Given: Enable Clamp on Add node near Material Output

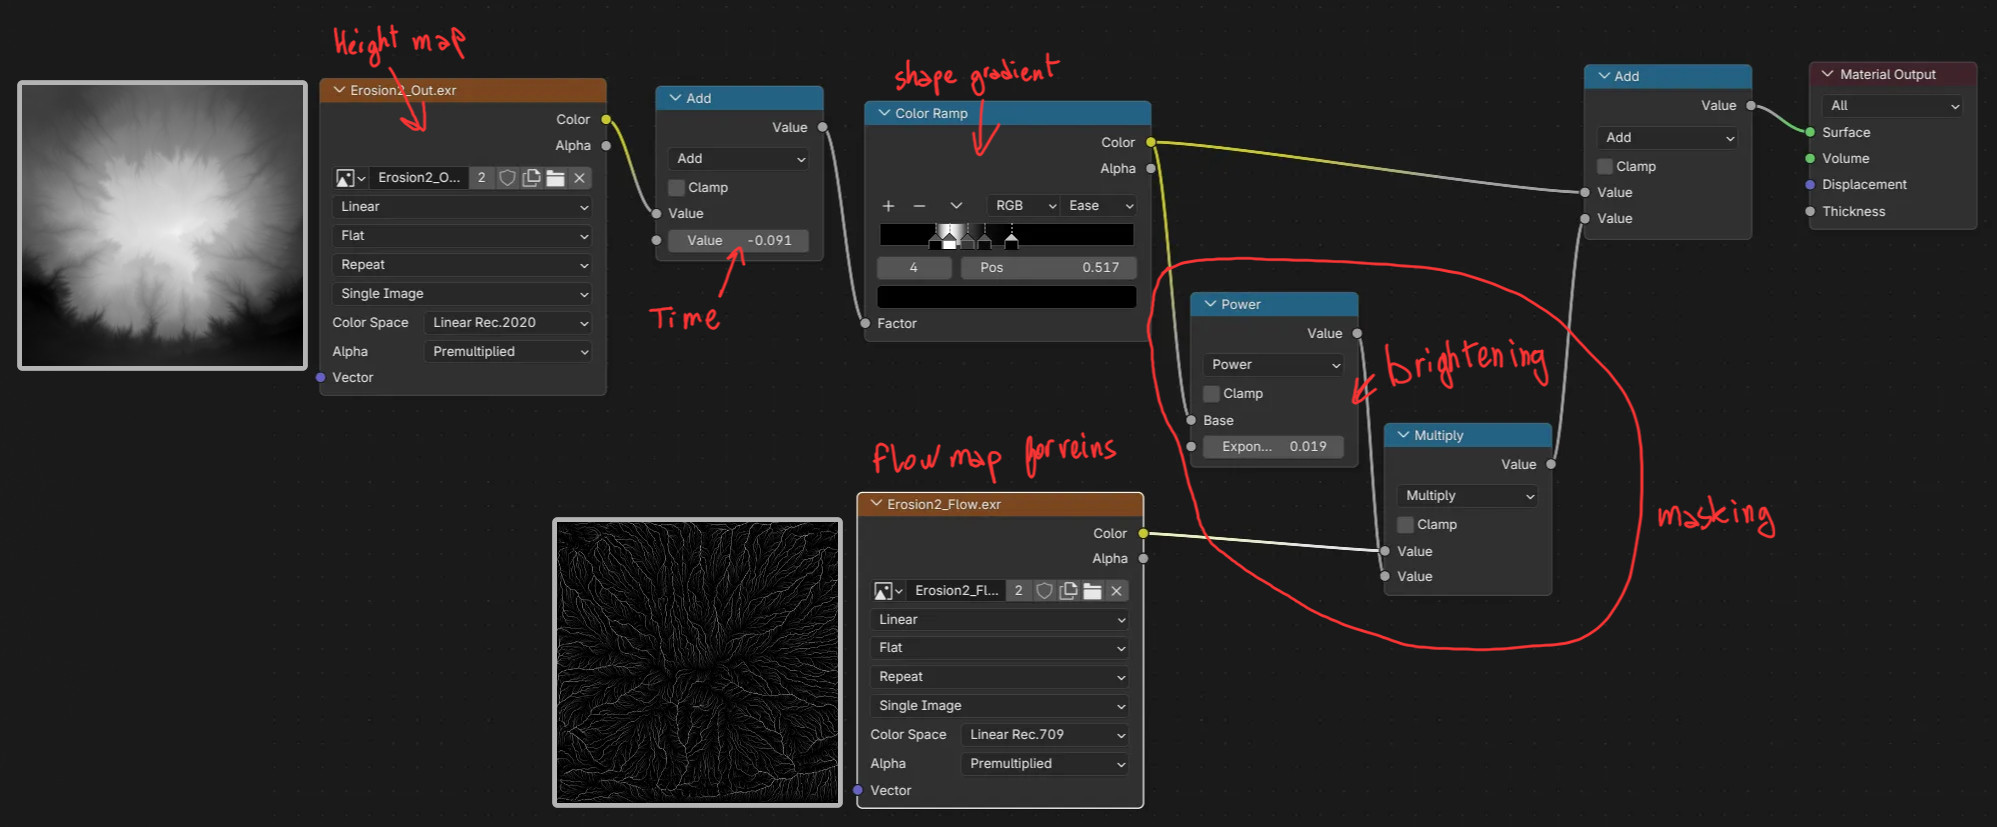Looking at the screenshot, I should click(x=1604, y=167).
